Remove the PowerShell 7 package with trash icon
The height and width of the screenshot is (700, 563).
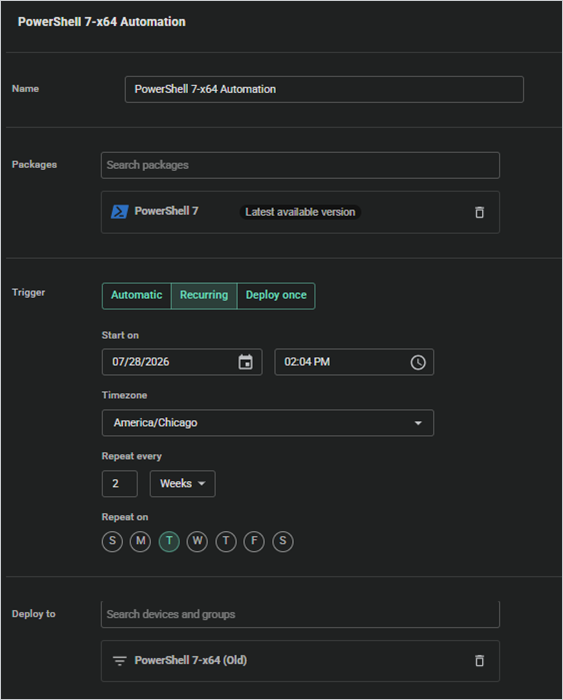(x=479, y=212)
